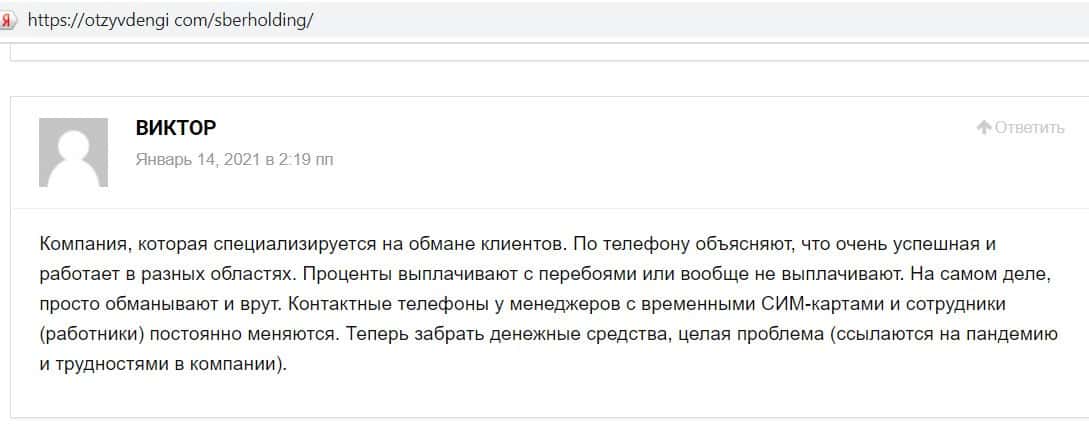
Task: Click the https:// part of the URL
Action: tap(56, 19)
